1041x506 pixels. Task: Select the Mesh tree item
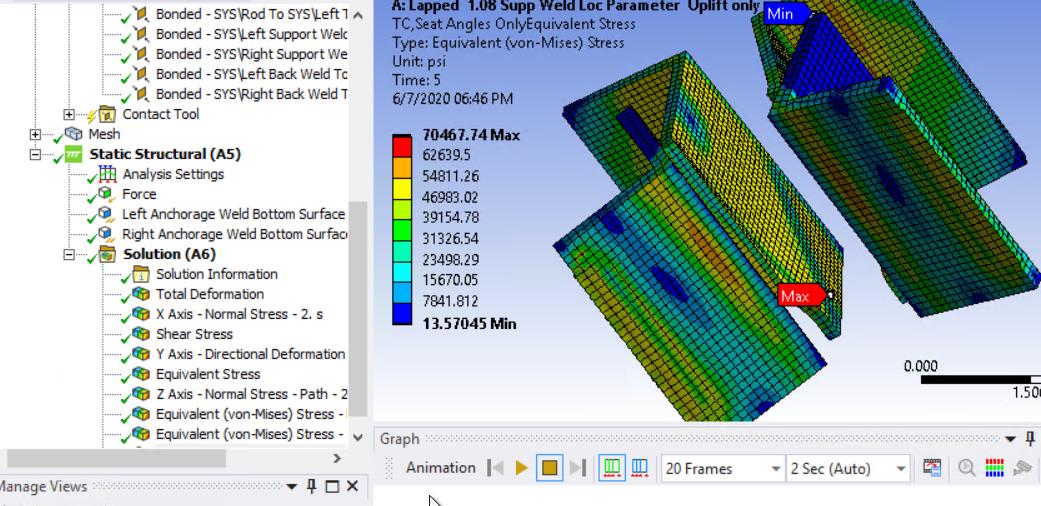click(104, 134)
